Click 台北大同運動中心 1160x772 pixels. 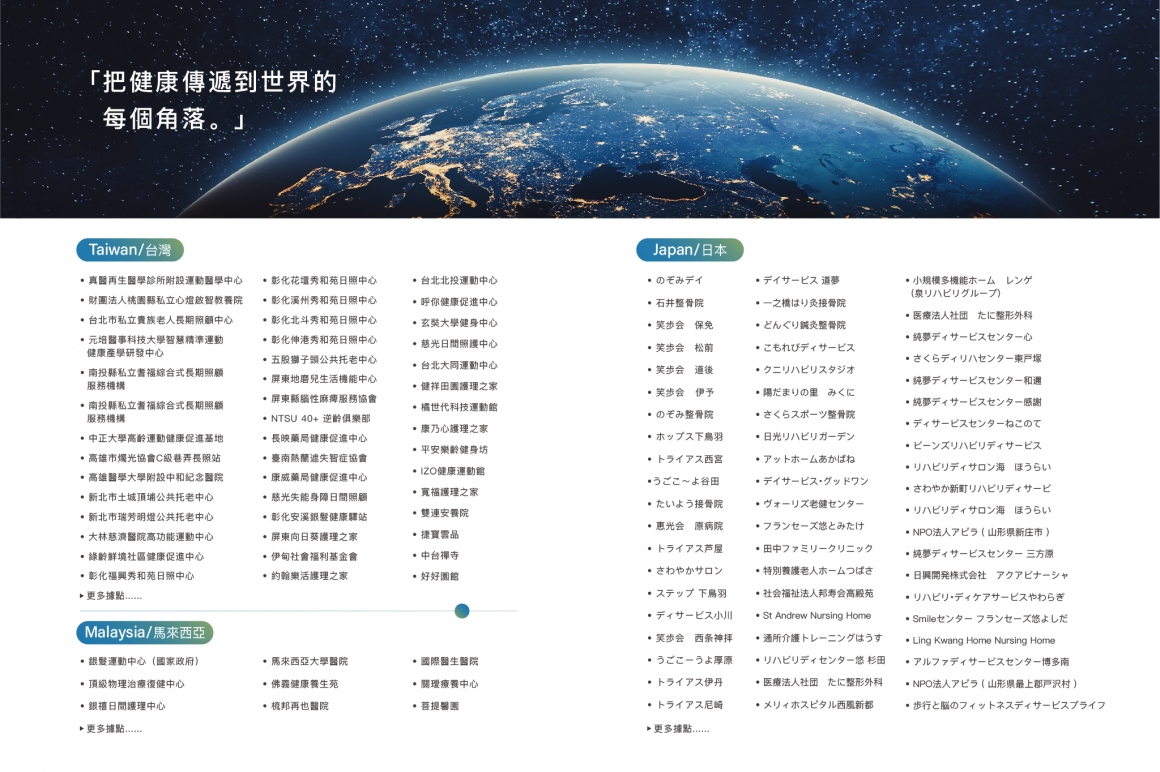click(459, 365)
